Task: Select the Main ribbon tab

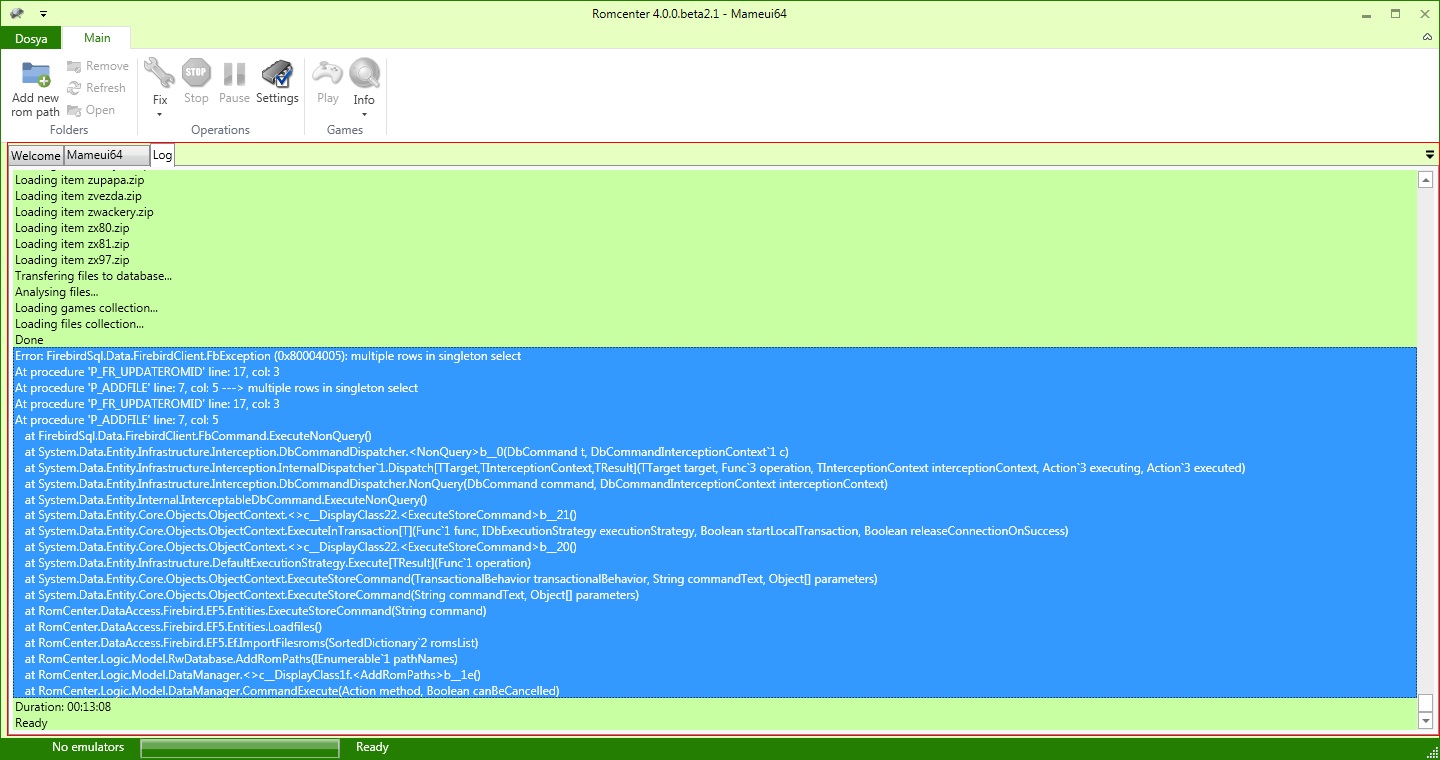Action: 97,38
